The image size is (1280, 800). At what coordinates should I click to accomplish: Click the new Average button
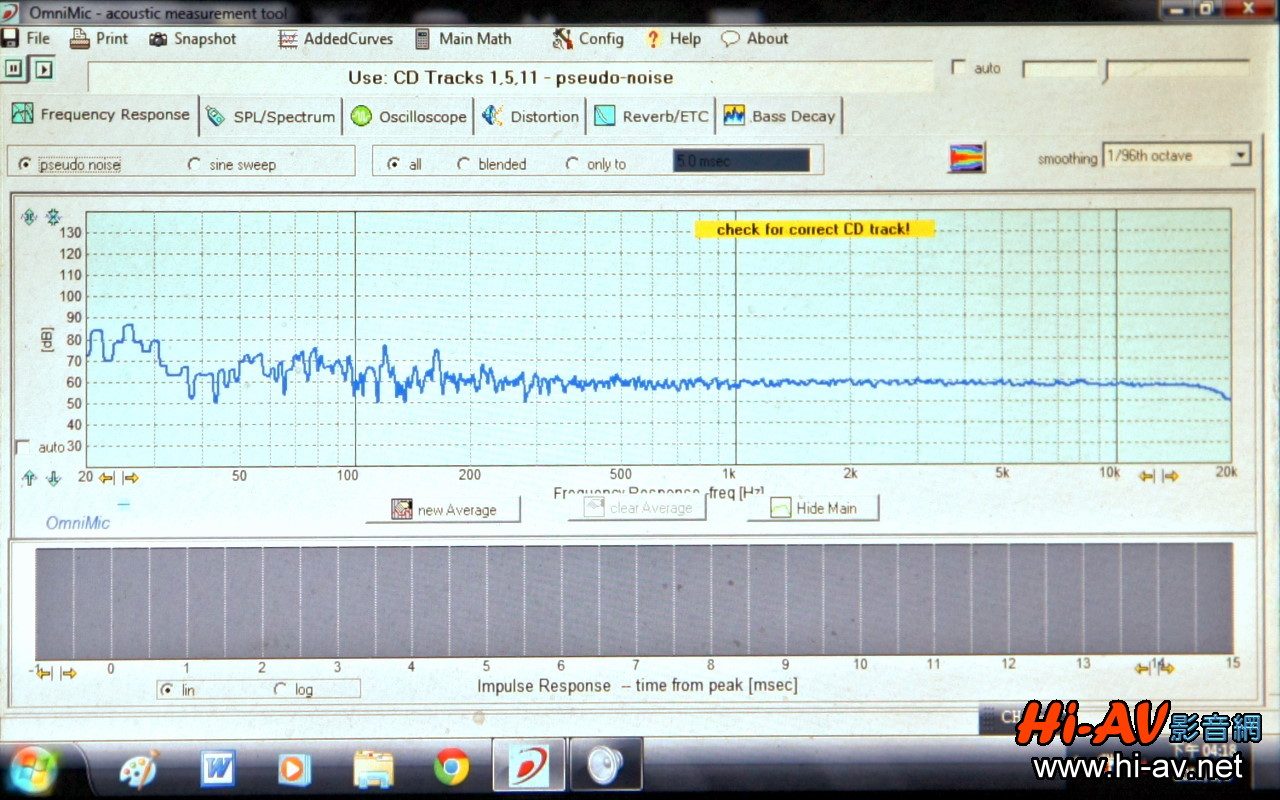[443, 509]
